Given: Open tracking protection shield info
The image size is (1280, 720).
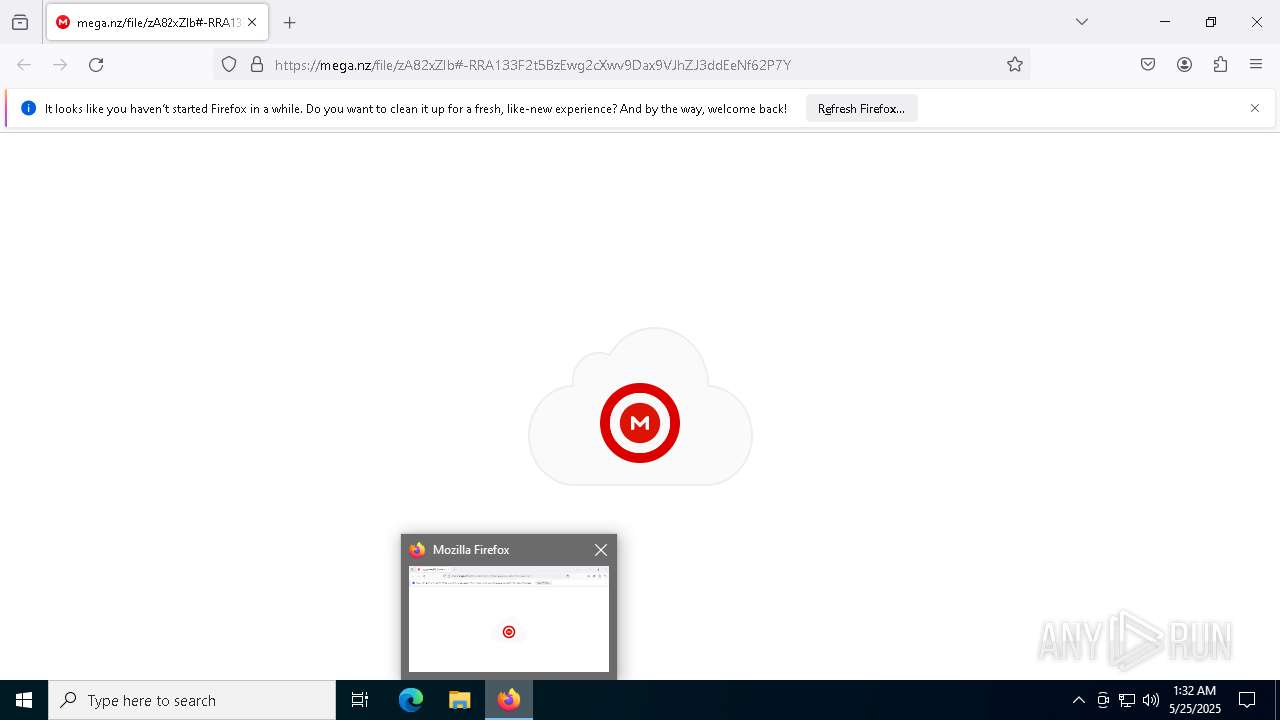Looking at the screenshot, I should 229,65.
